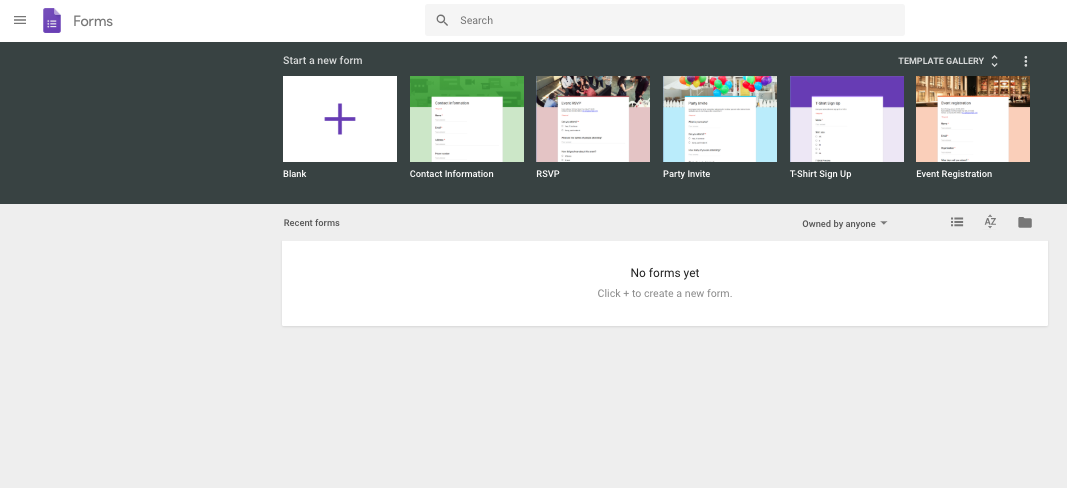
Task: Open the Party Invite template thumbnail
Action: tap(720, 119)
